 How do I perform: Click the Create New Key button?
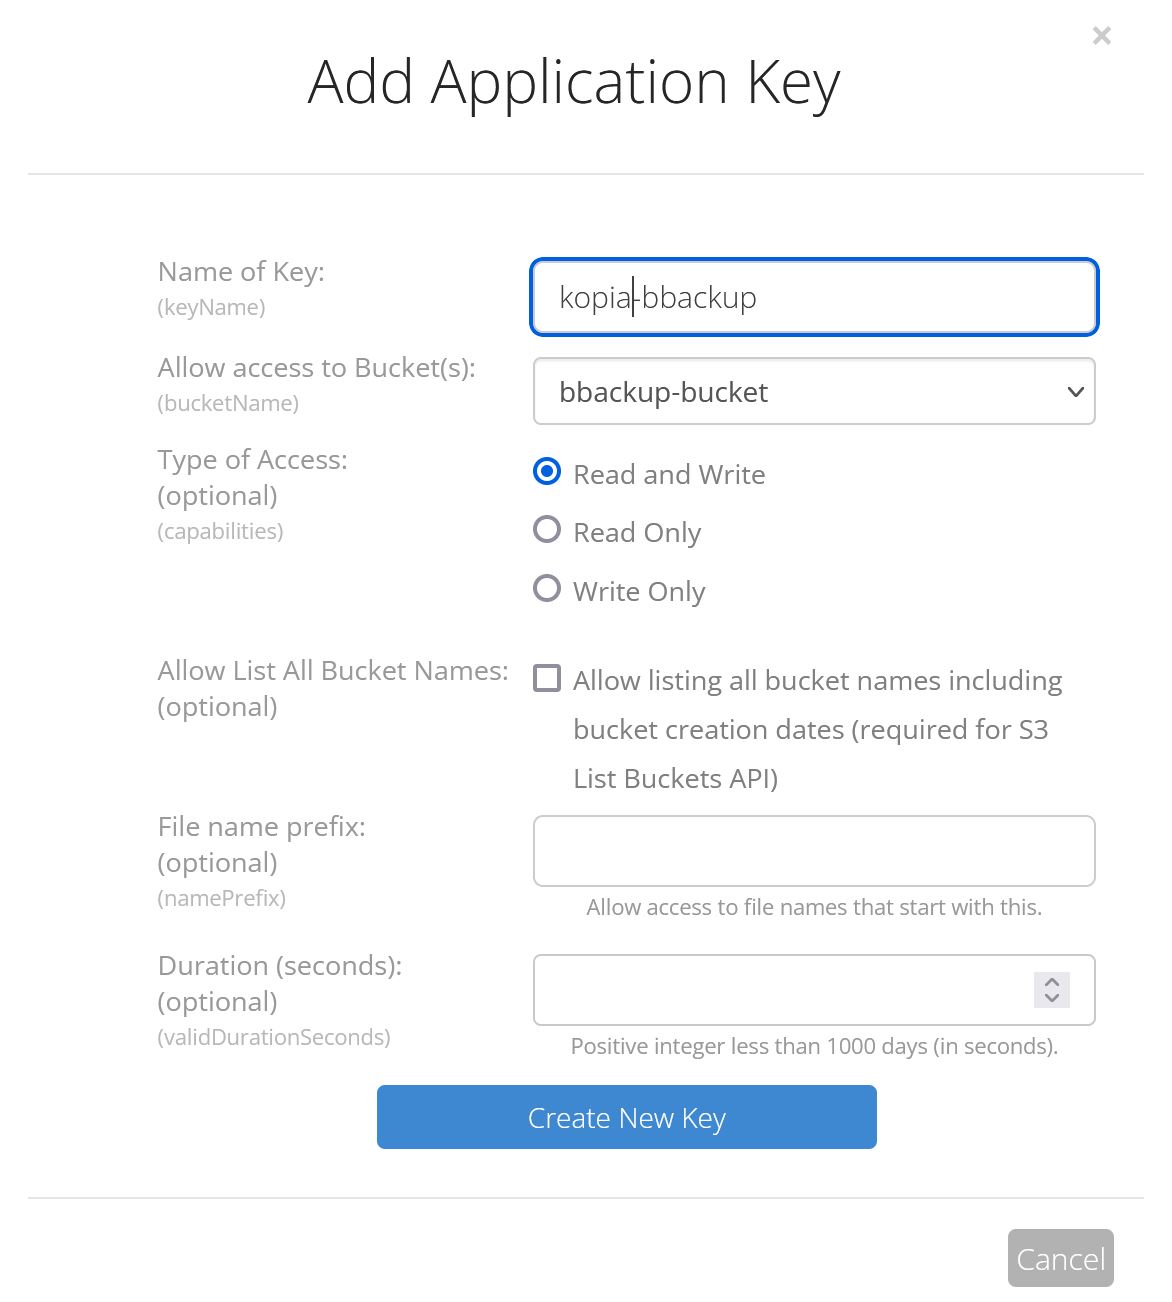pos(626,1117)
